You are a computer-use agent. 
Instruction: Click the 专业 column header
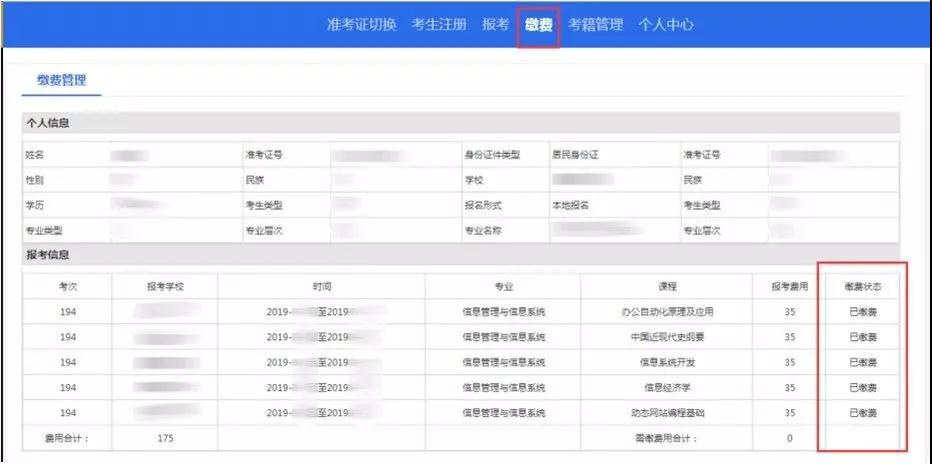click(504, 286)
